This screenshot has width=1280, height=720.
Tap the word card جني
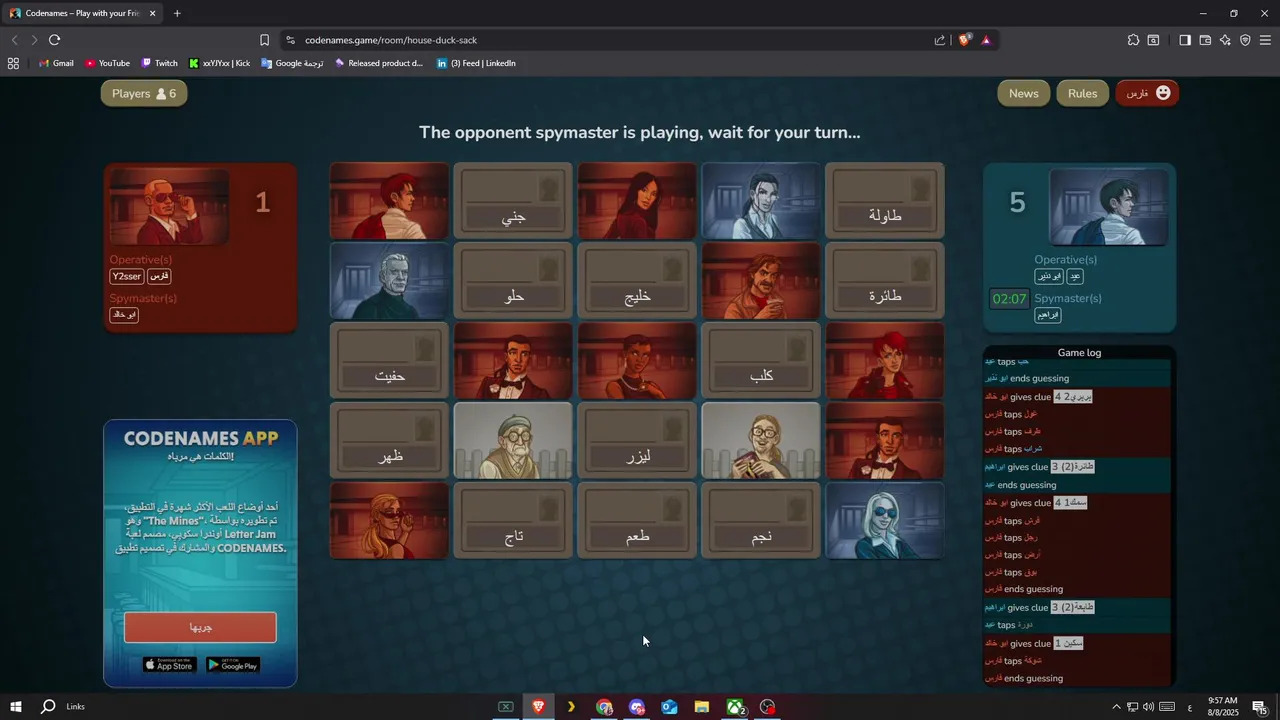pos(513,201)
